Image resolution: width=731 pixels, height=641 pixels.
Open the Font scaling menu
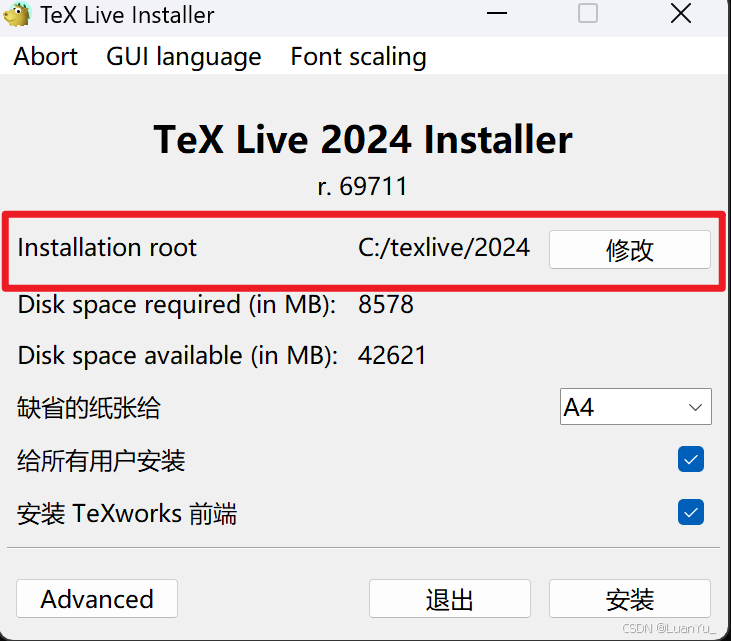coord(358,57)
